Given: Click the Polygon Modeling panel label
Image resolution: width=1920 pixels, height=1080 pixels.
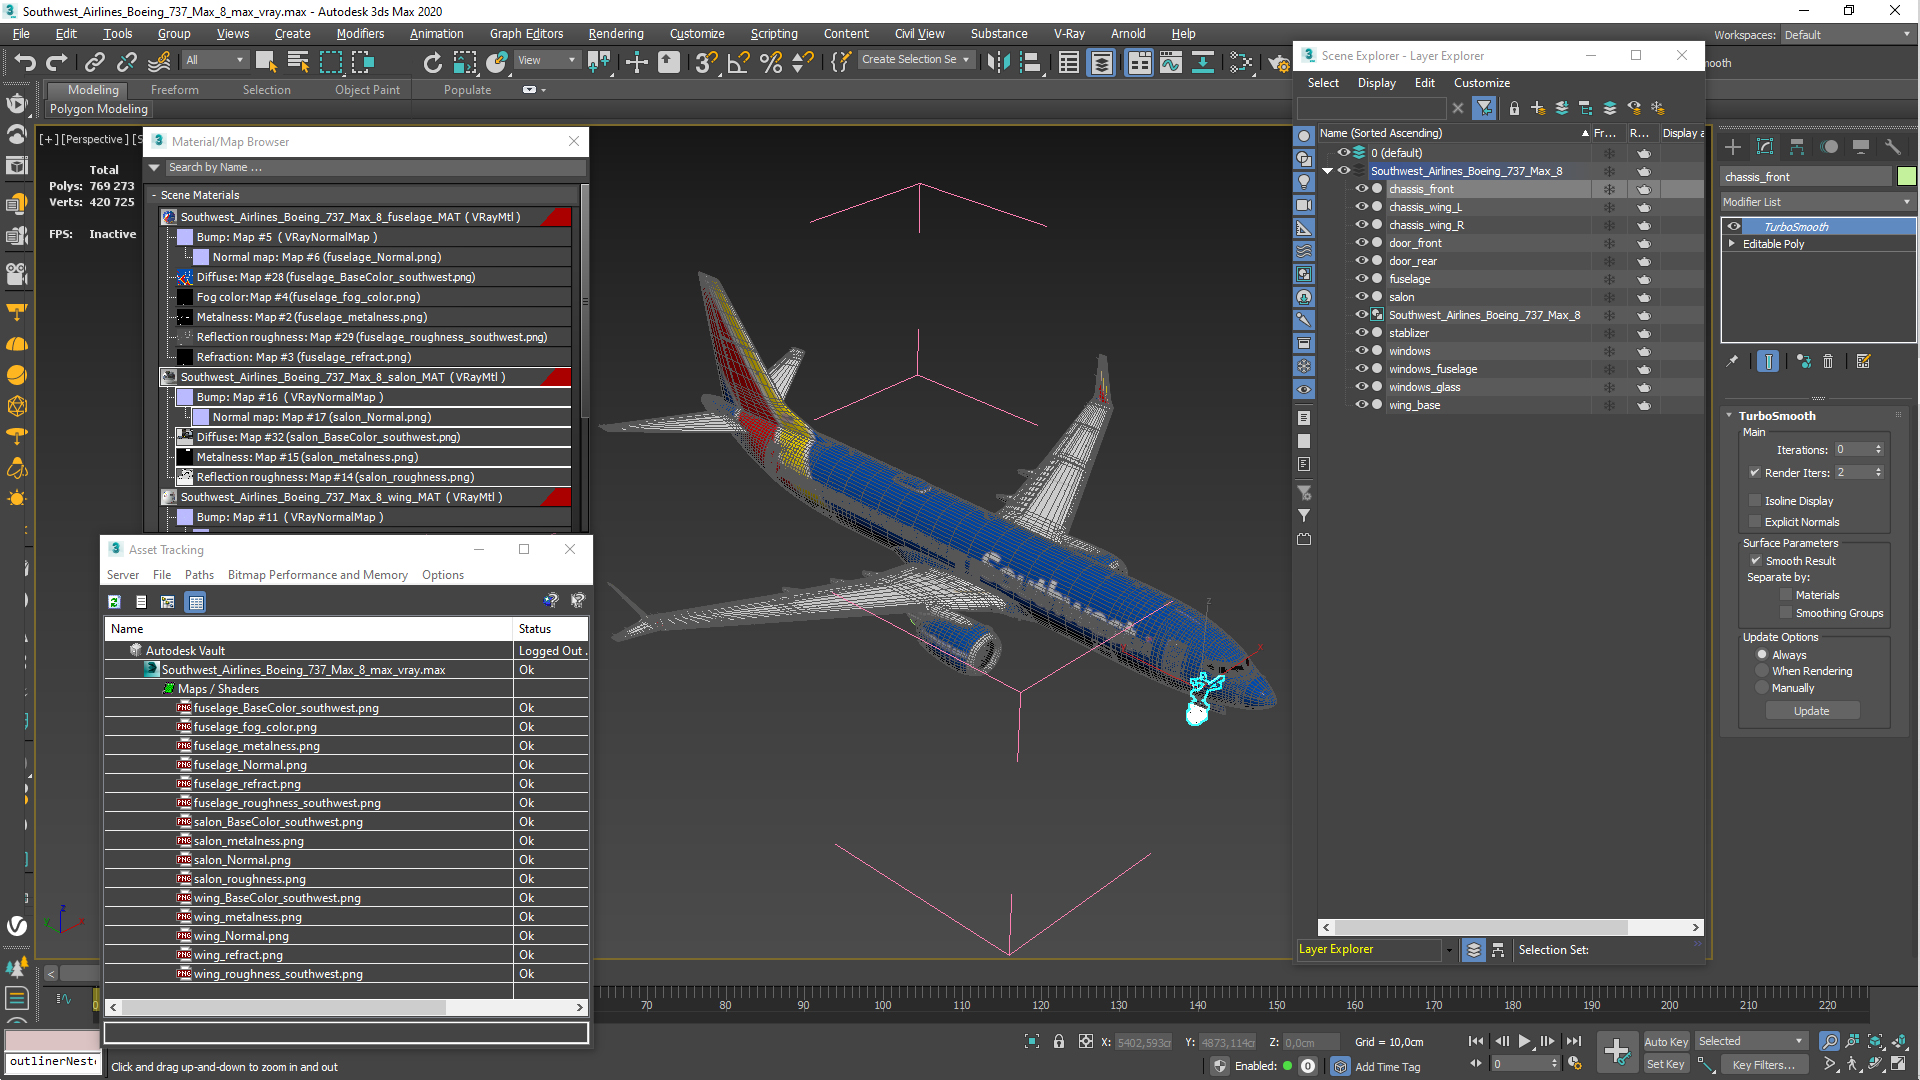Looking at the screenshot, I should pyautogui.click(x=98, y=109).
